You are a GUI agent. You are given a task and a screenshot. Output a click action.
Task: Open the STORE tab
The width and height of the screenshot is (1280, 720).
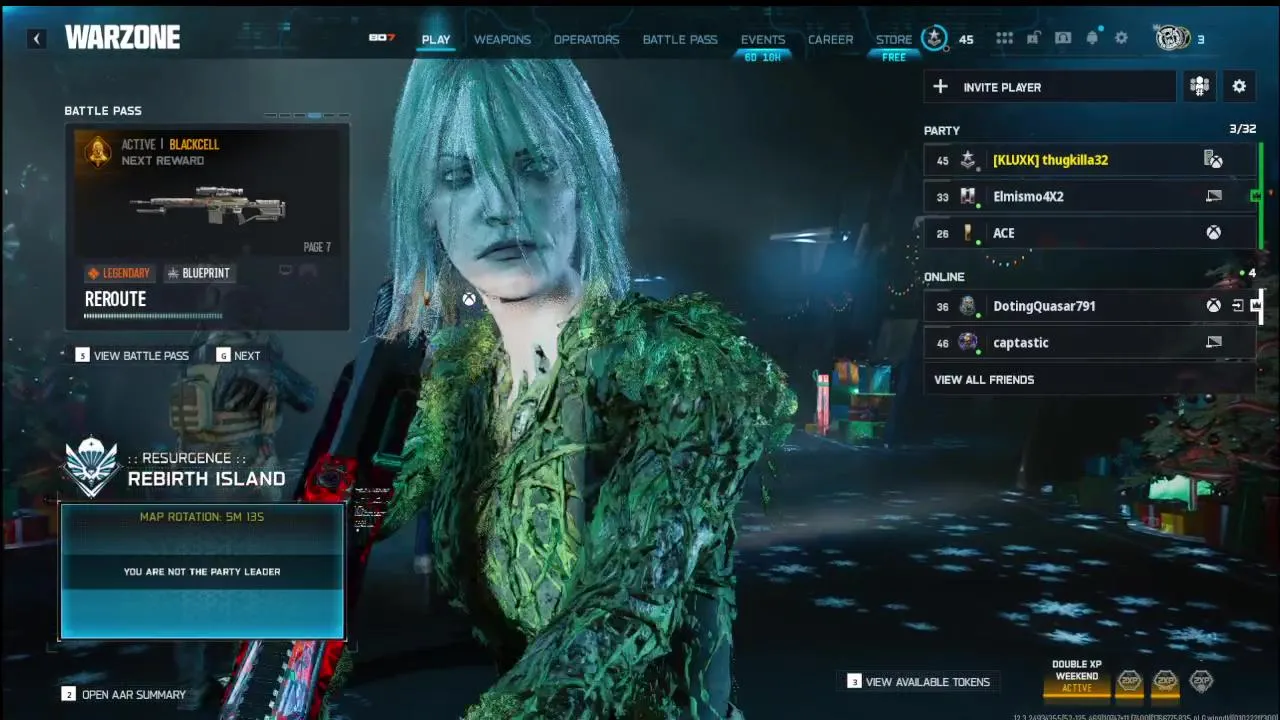pos(894,40)
